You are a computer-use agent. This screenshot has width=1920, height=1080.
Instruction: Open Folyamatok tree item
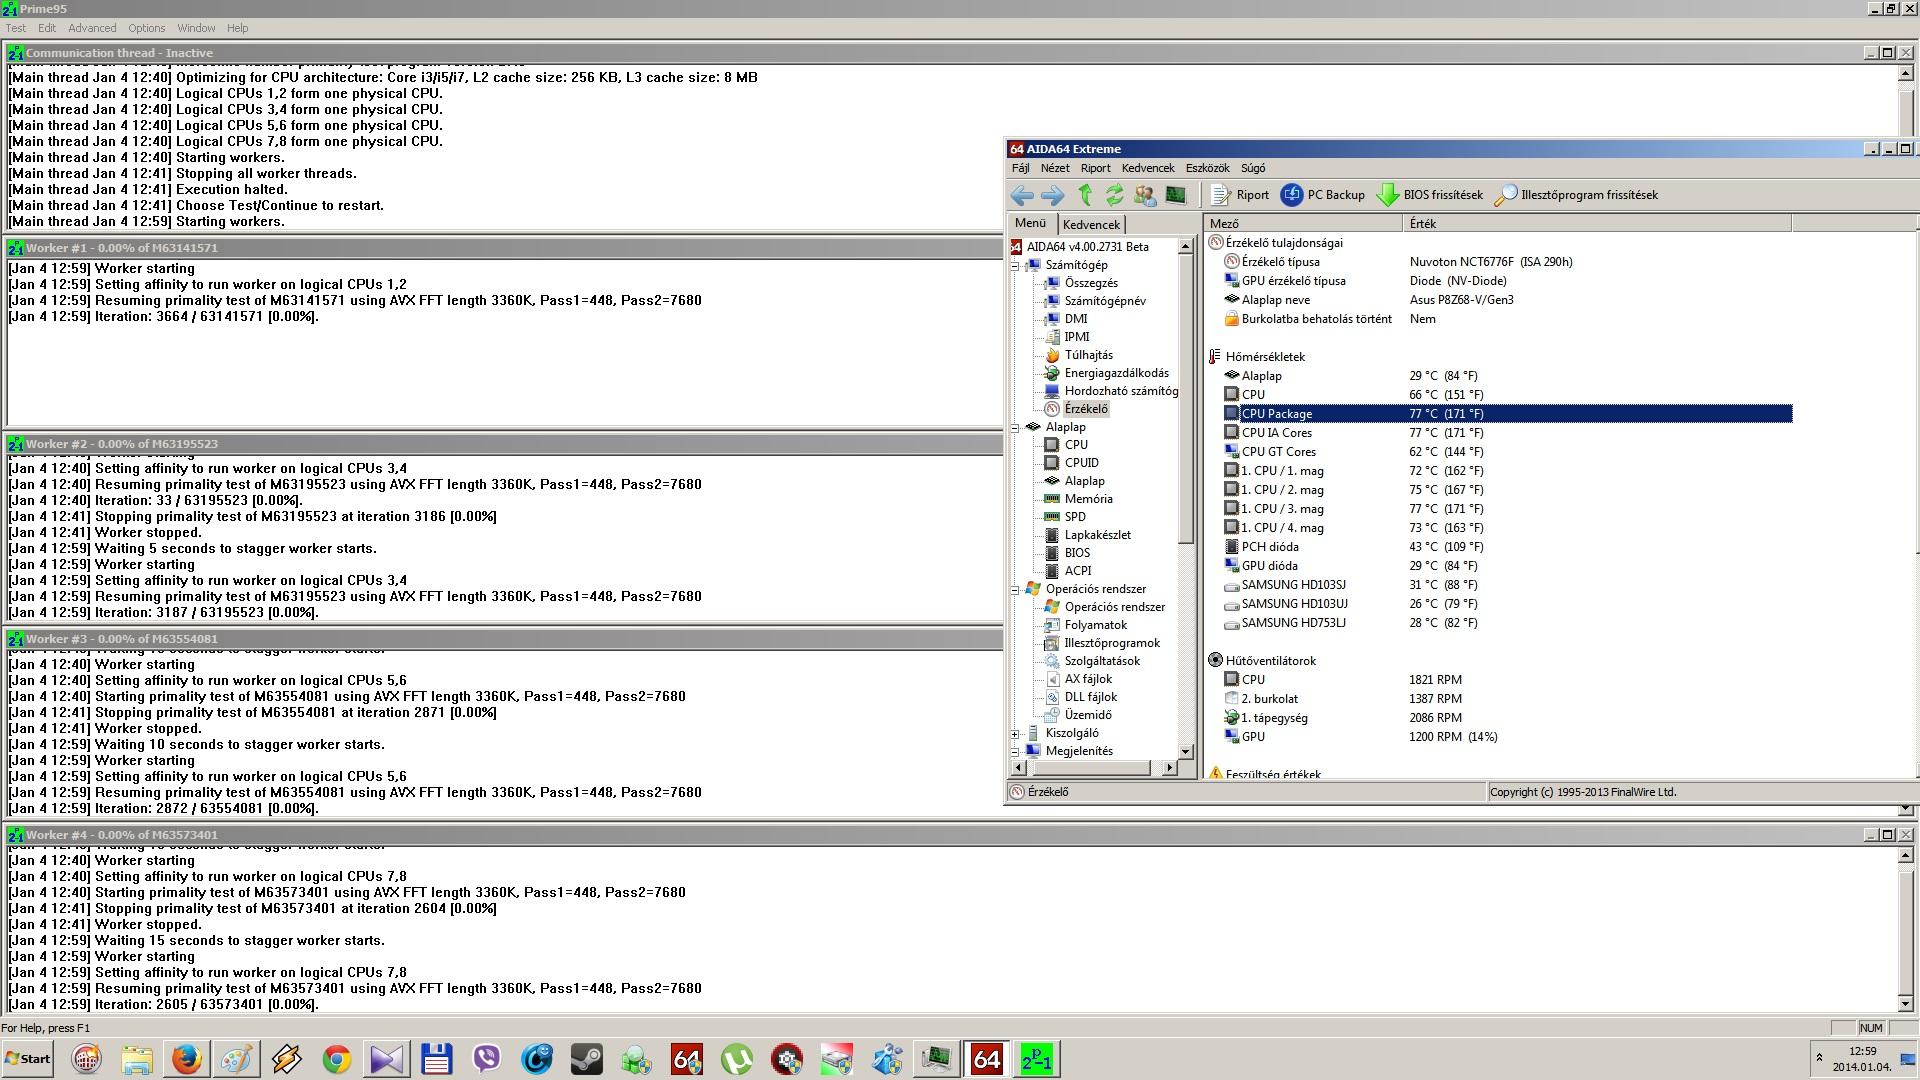click(1095, 625)
